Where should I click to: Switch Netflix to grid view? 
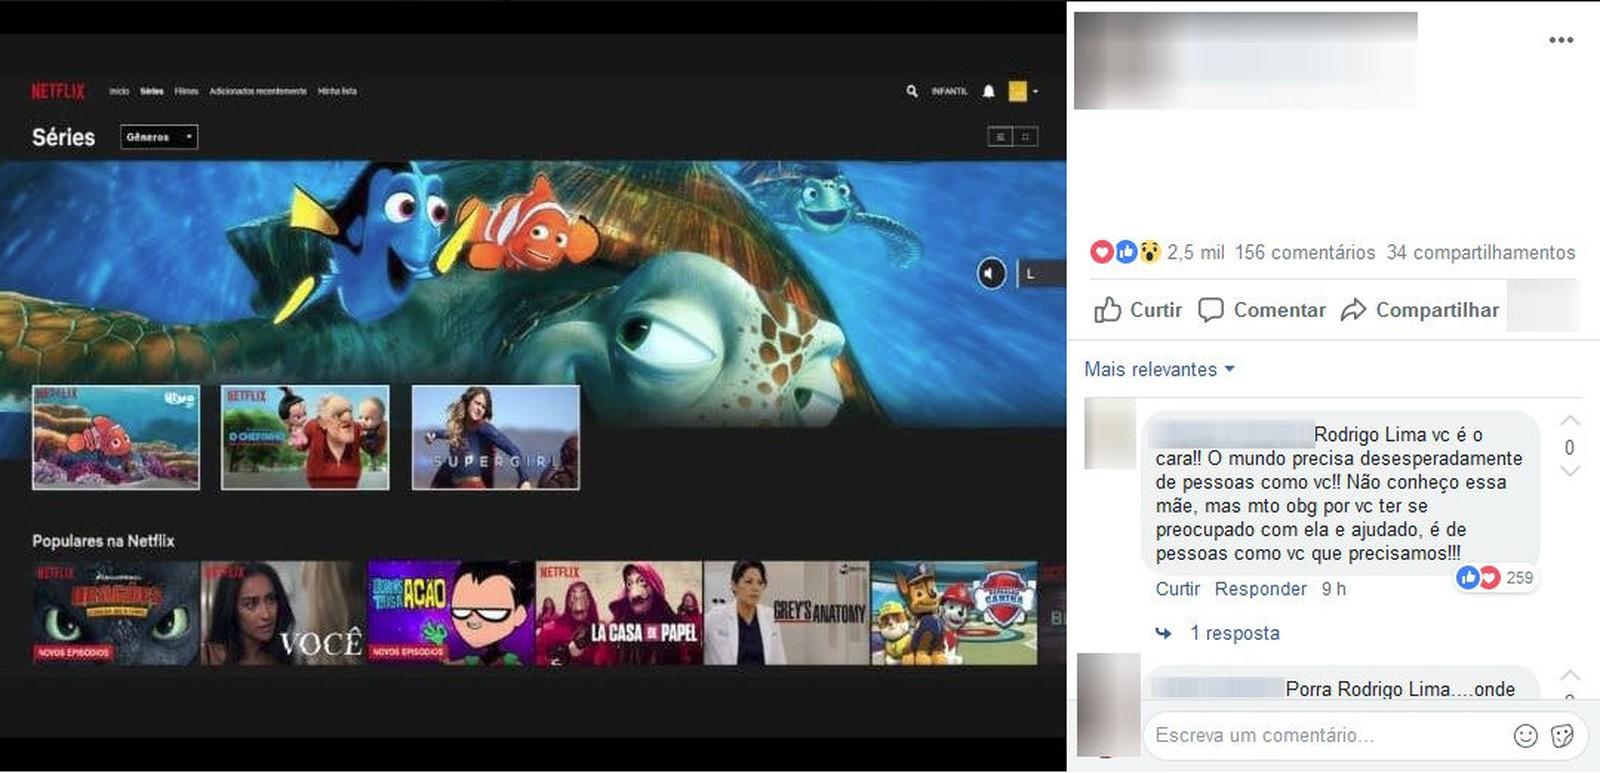(x=1026, y=137)
